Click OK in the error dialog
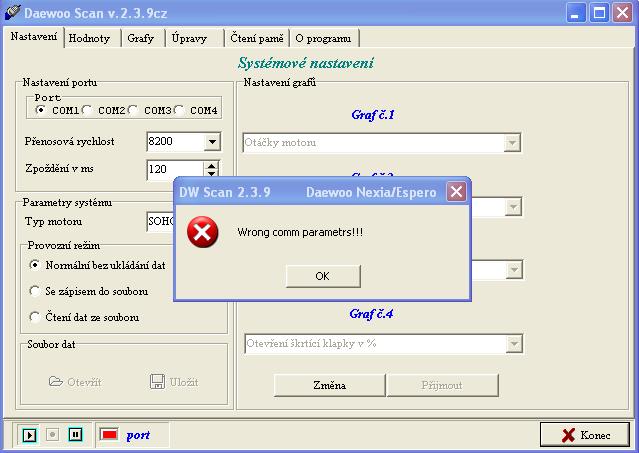This screenshot has height=453, width=639. (323, 276)
